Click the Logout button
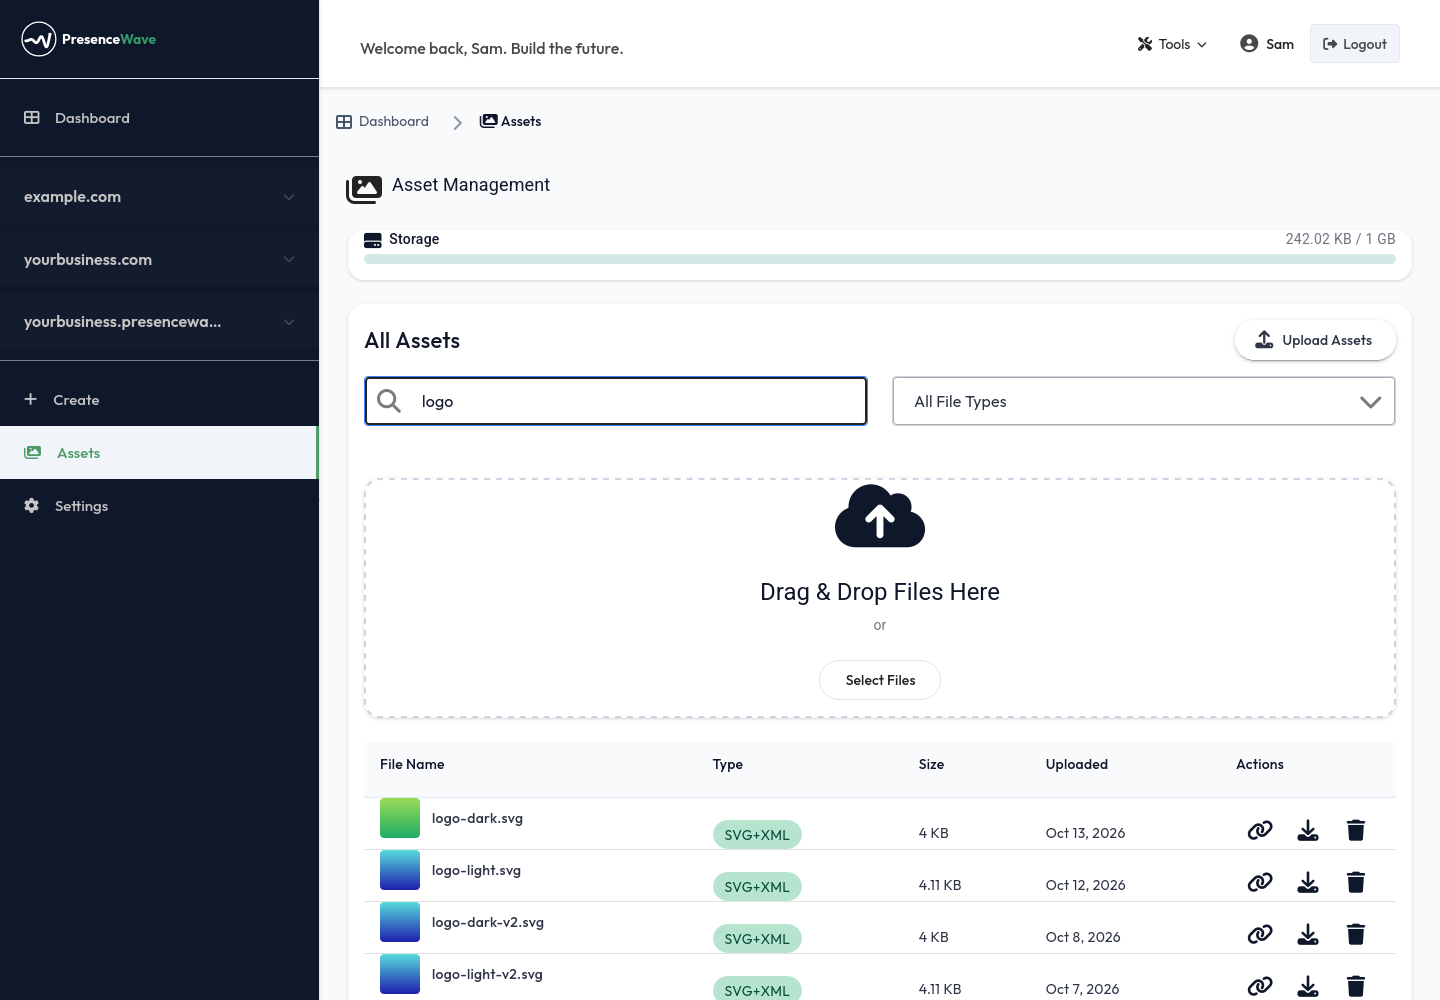 click(x=1355, y=44)
